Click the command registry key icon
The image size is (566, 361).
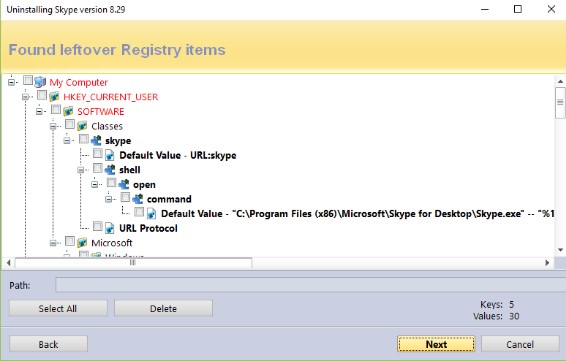tap(138, 199)
